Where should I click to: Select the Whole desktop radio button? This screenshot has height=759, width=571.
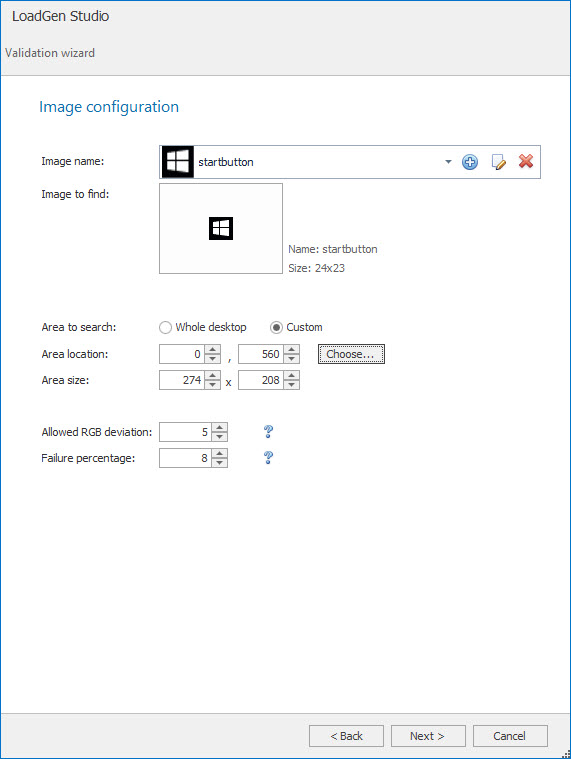click(x=165, y=328)
